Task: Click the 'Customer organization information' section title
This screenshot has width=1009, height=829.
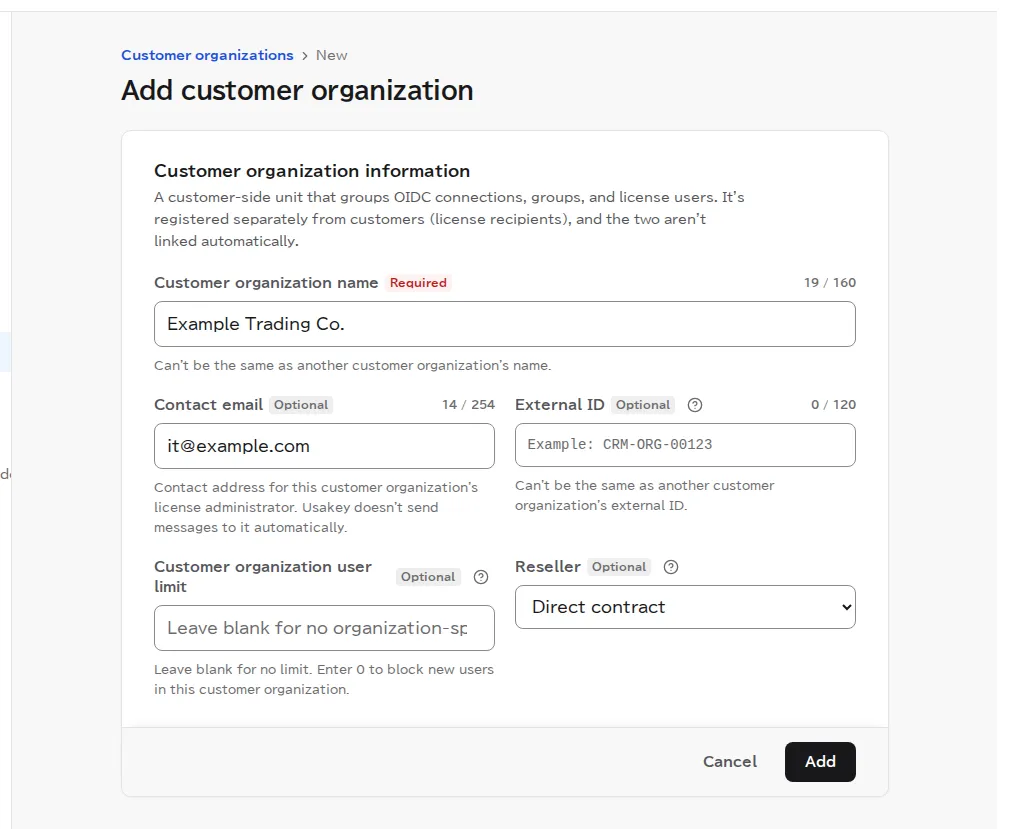Action: [x=312, y=171]
